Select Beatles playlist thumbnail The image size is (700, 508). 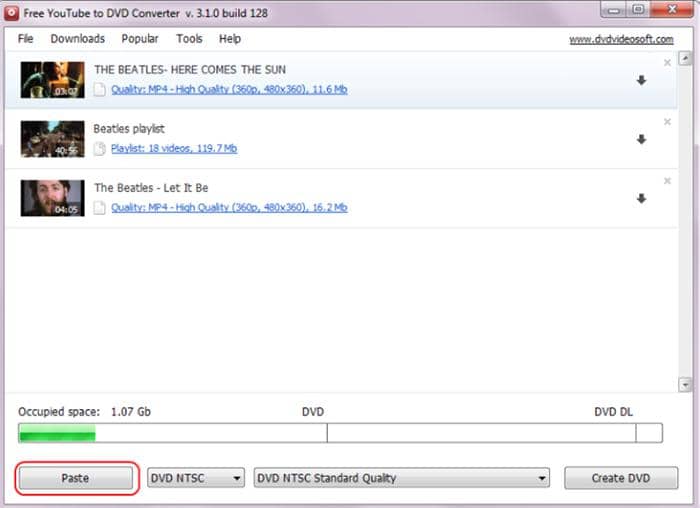52,139
